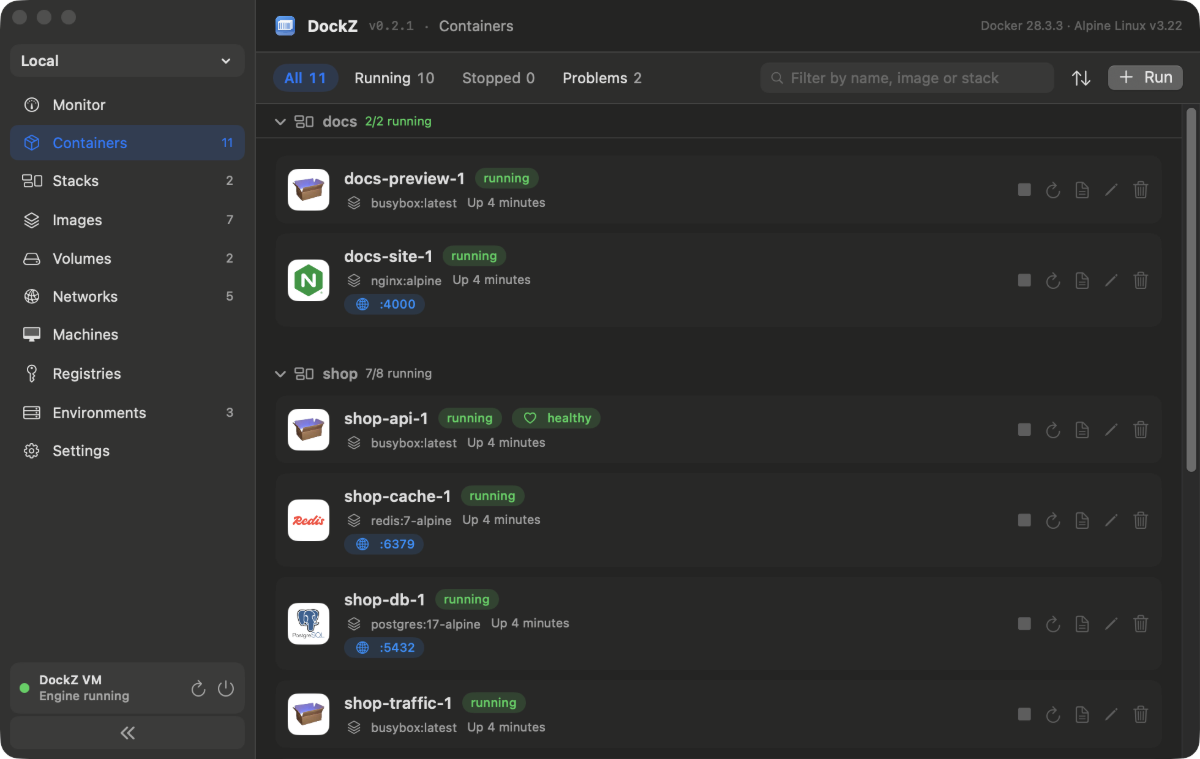This screenshot has height=759, width=1200.
Task: Restart the shop-db-1 container
Action: point(1052,623)
